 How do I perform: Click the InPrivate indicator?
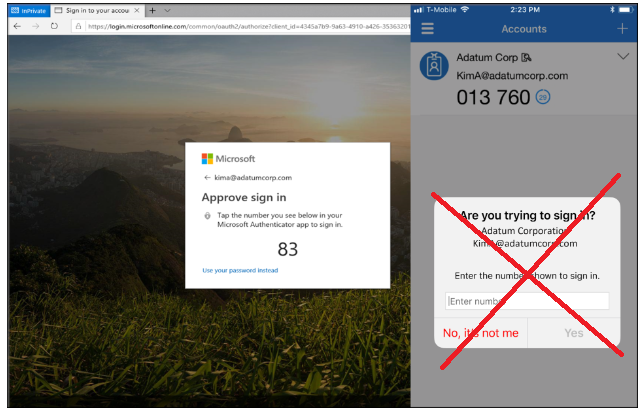click(29, 11)
